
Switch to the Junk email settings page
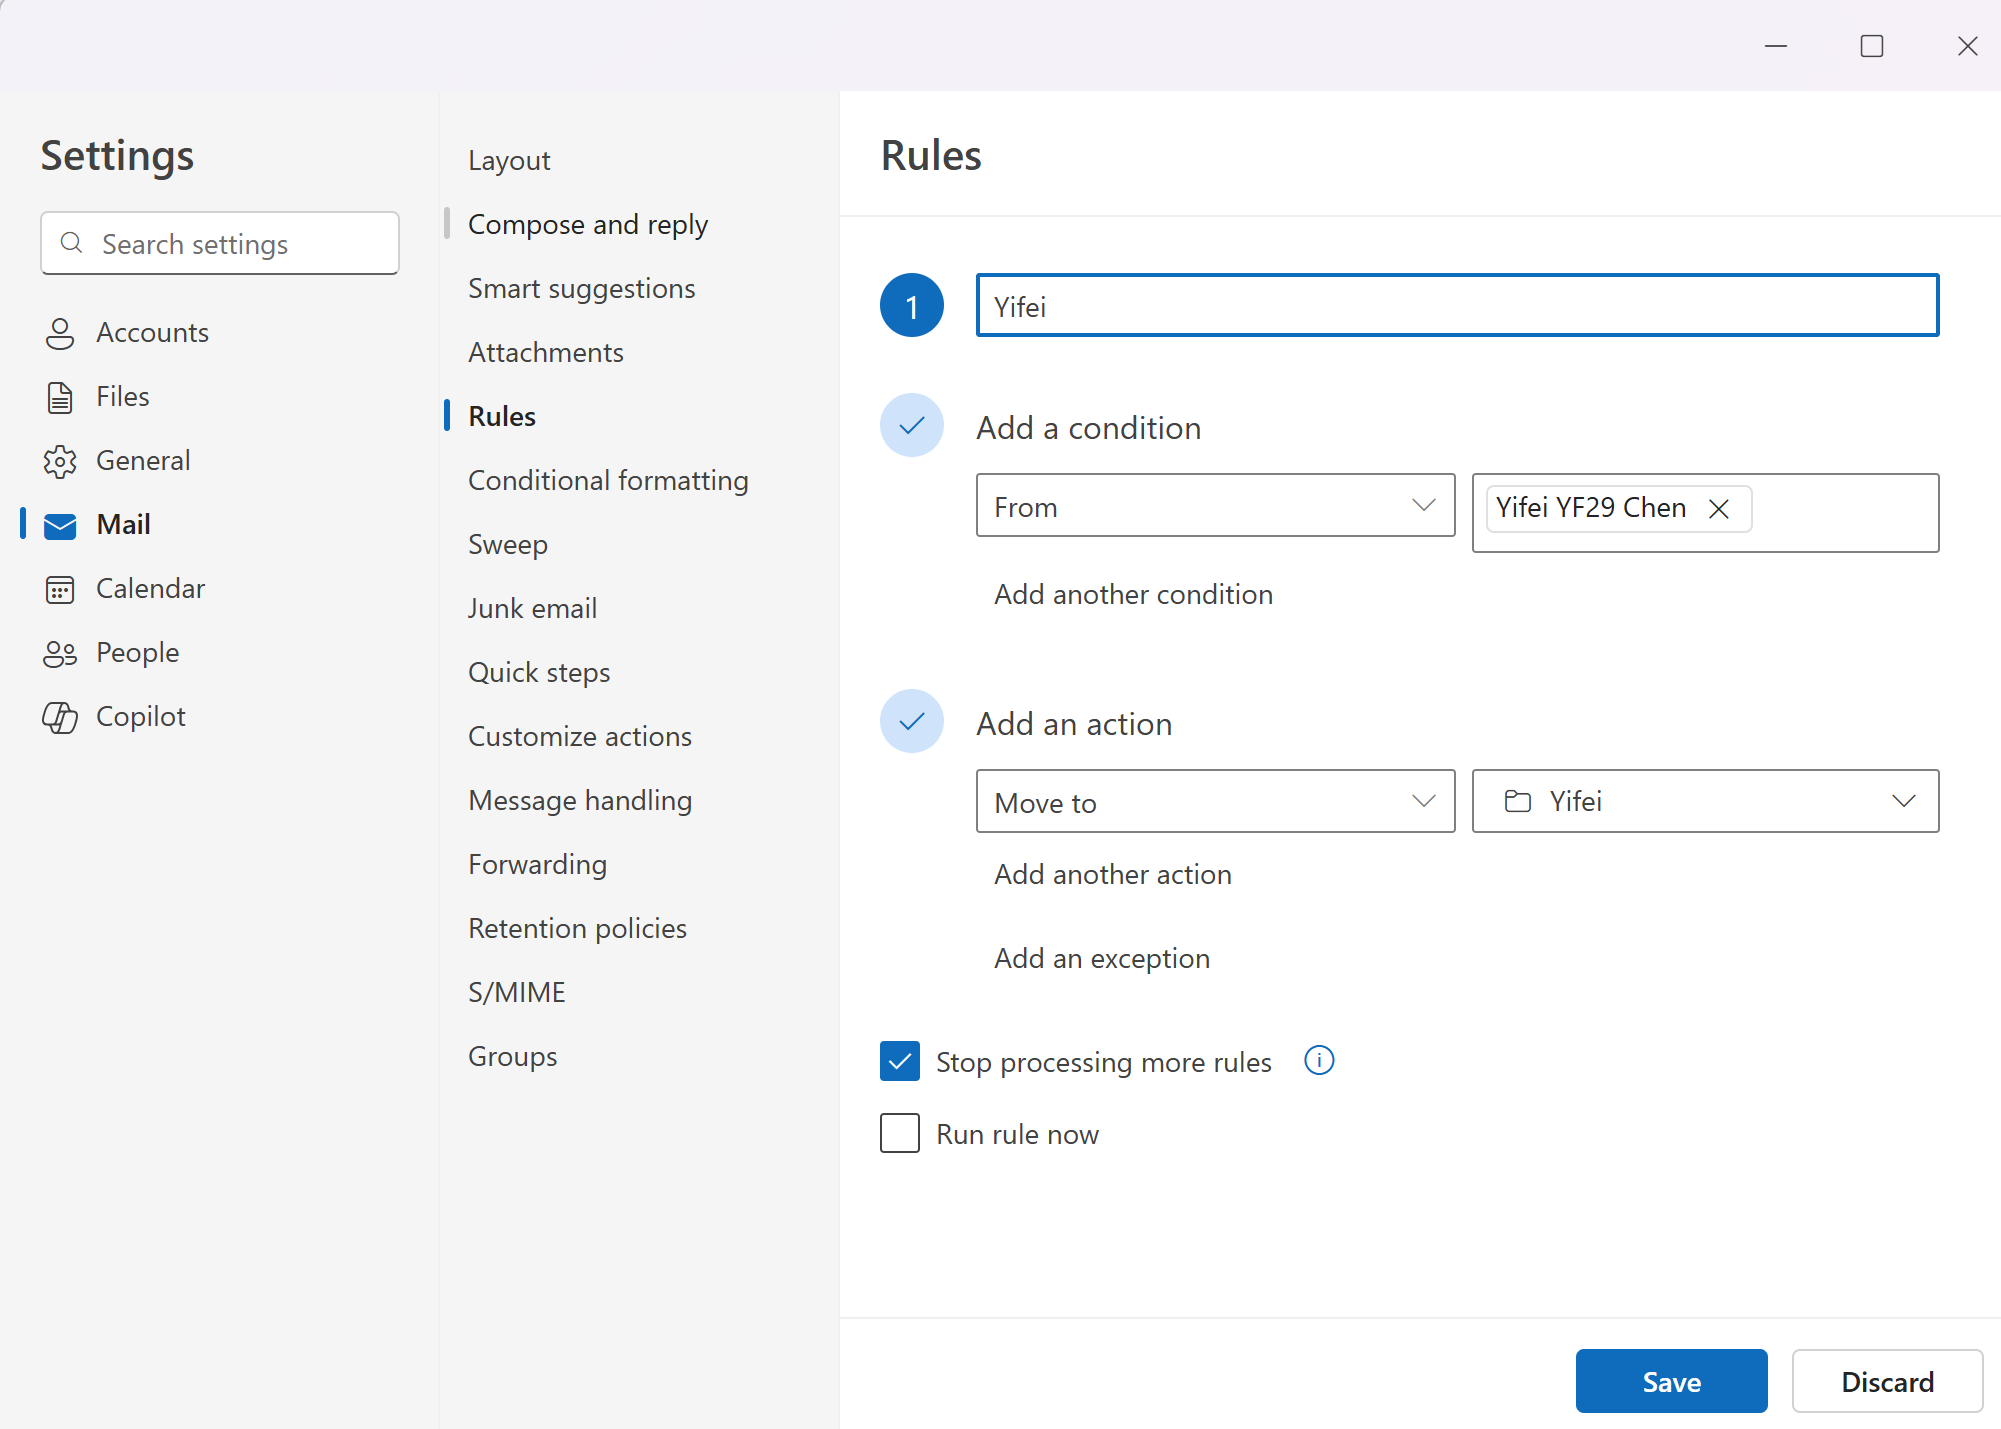(x=532, y=607)
